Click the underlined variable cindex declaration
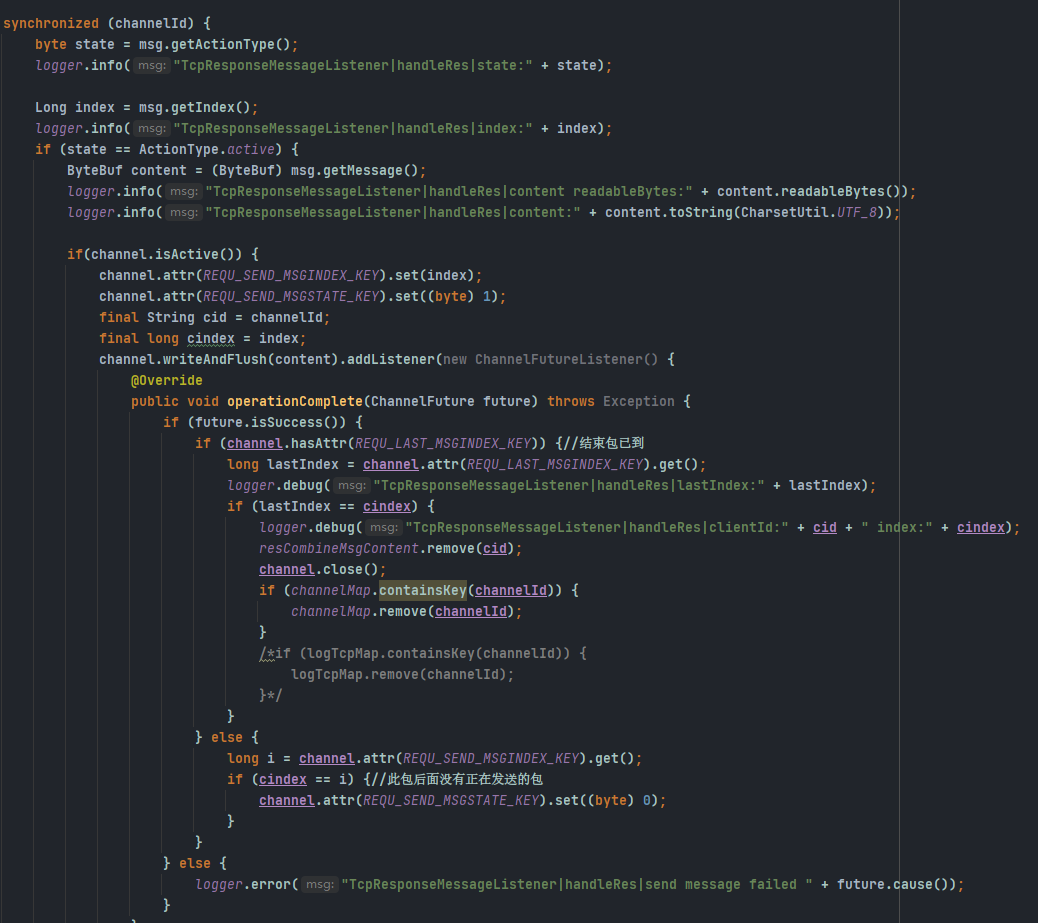 click(210, 338)
